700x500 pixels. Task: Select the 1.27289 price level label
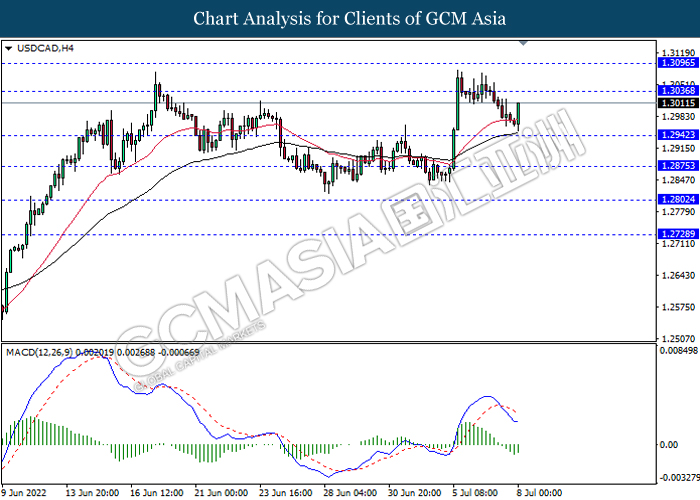tap(679, 234)
